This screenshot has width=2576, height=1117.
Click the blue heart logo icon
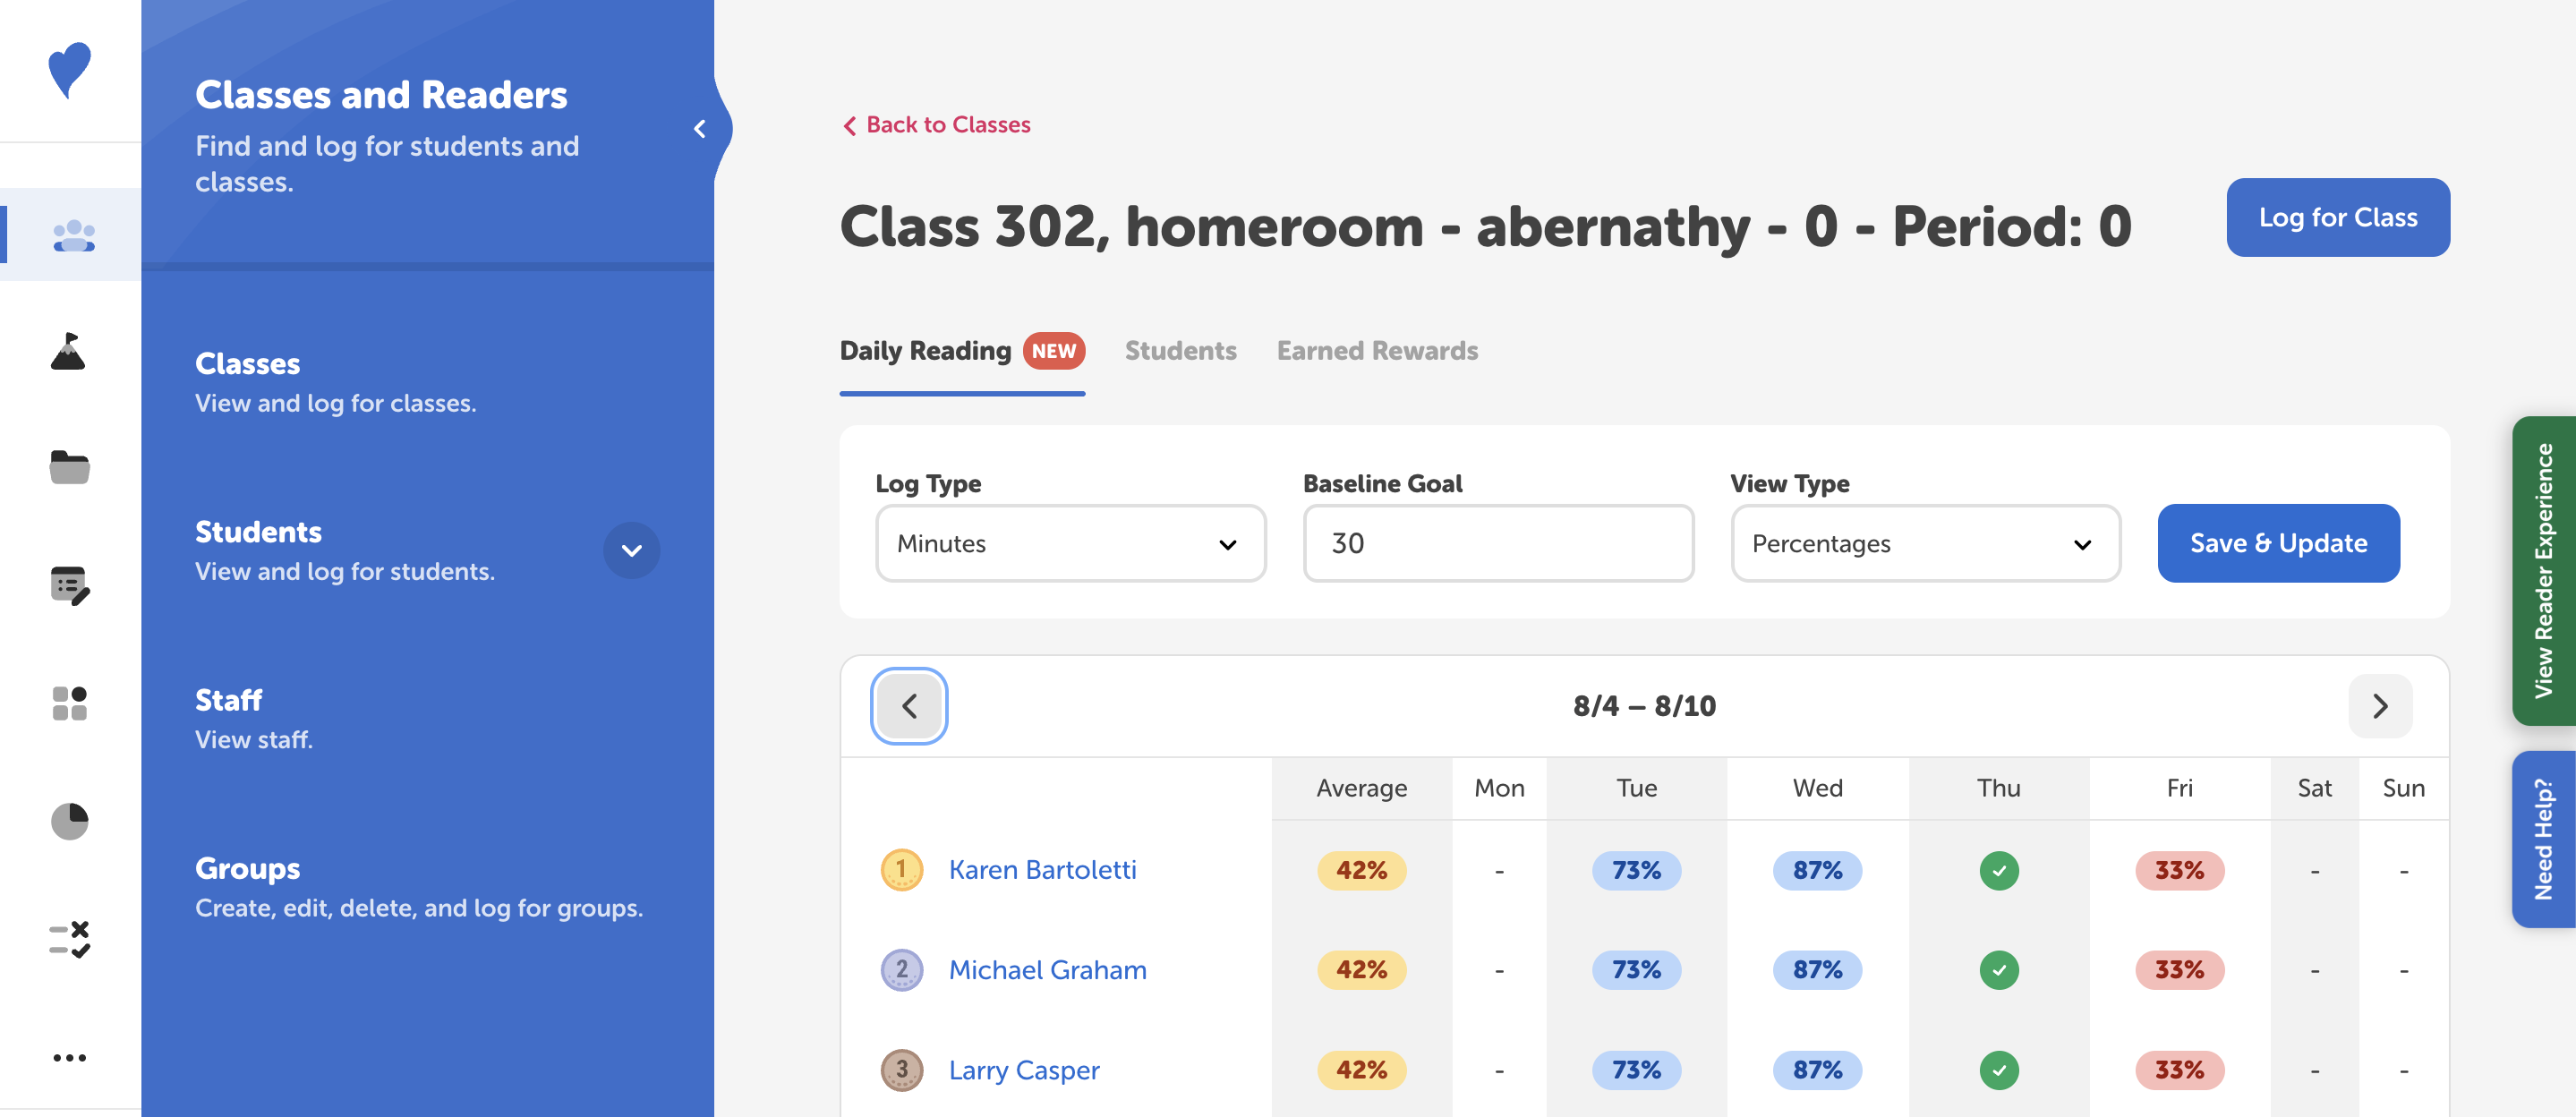[69, 70]
